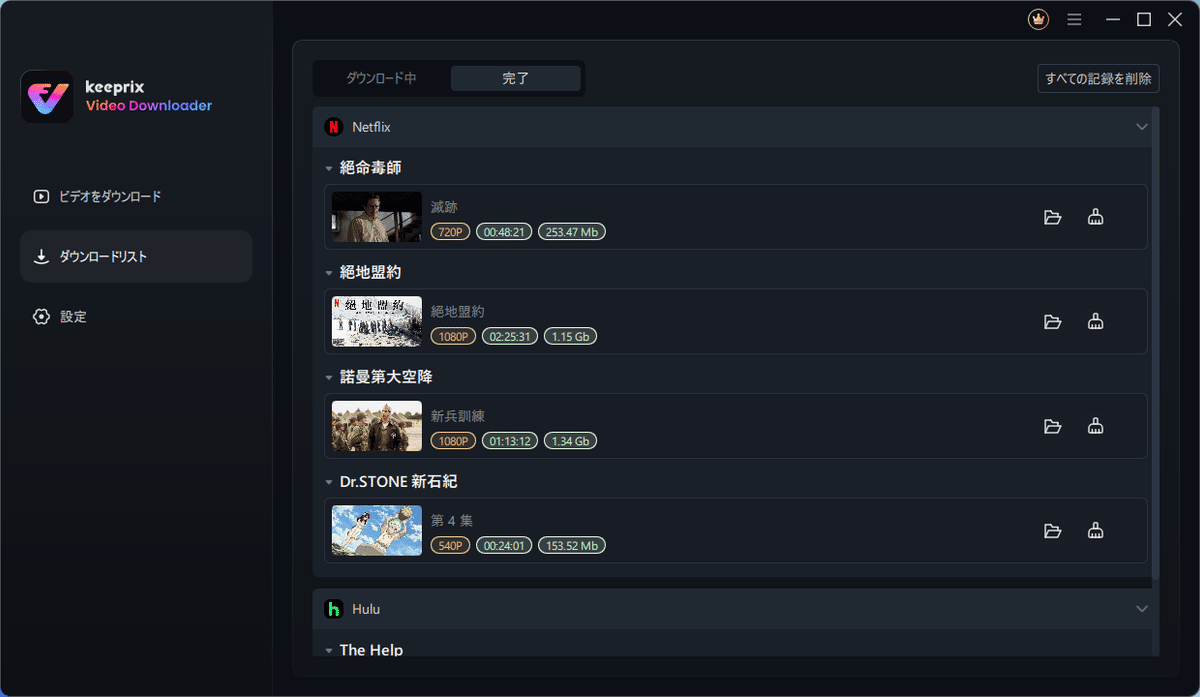Switch to the ダウンロード中 tab
Screen dimensions: 1200x697
pyautogui.click(x=381, y=78)
